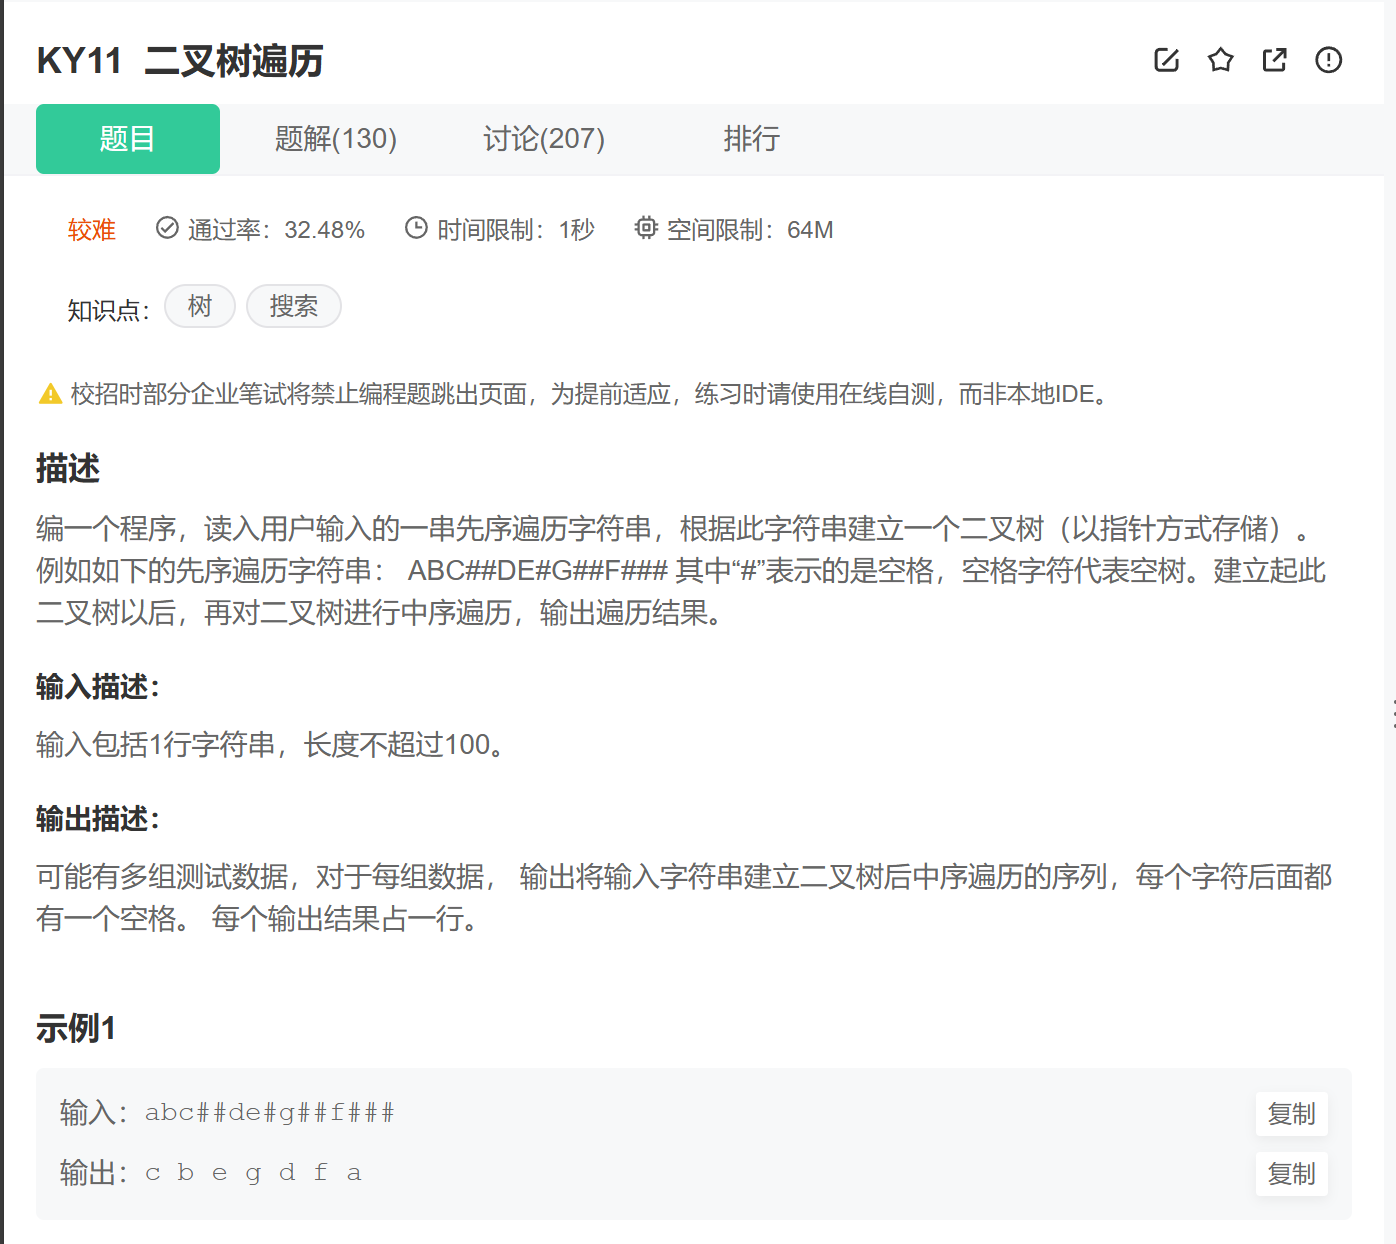The height and width of the screenshot is (1244, 1396).
Task: Click the 较难 difficulty label
Action: tap(91, 229)
